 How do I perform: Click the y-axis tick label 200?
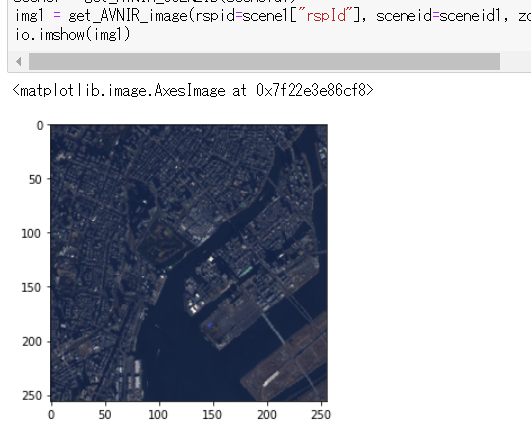pyautogui.click(x=32, y=342)
